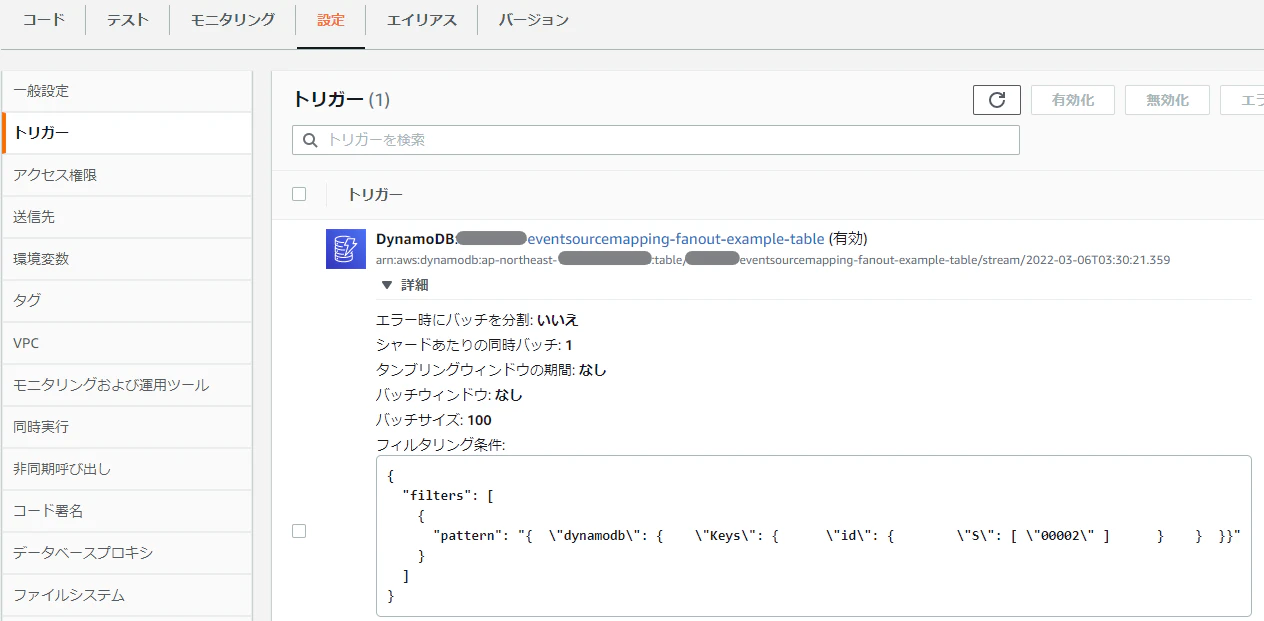Select トリガー in the sidebar
The image size is (1264, 621).
click(127, 133)
